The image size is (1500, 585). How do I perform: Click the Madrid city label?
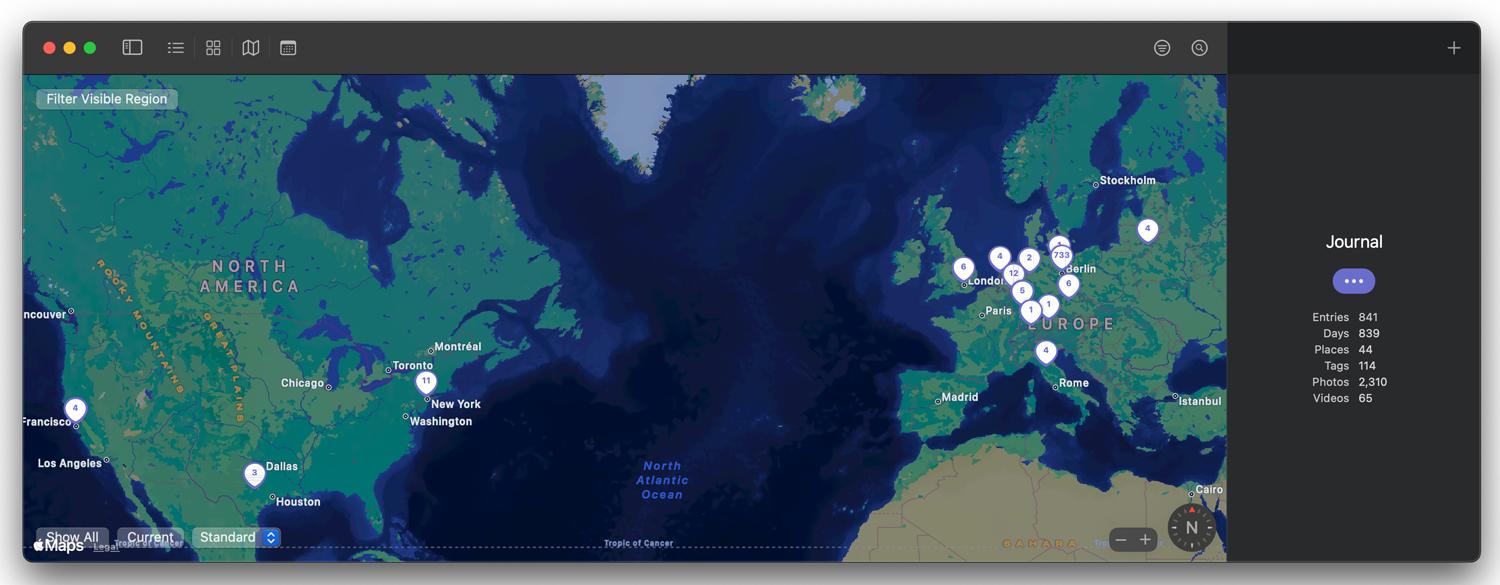(x=959, y=397)
